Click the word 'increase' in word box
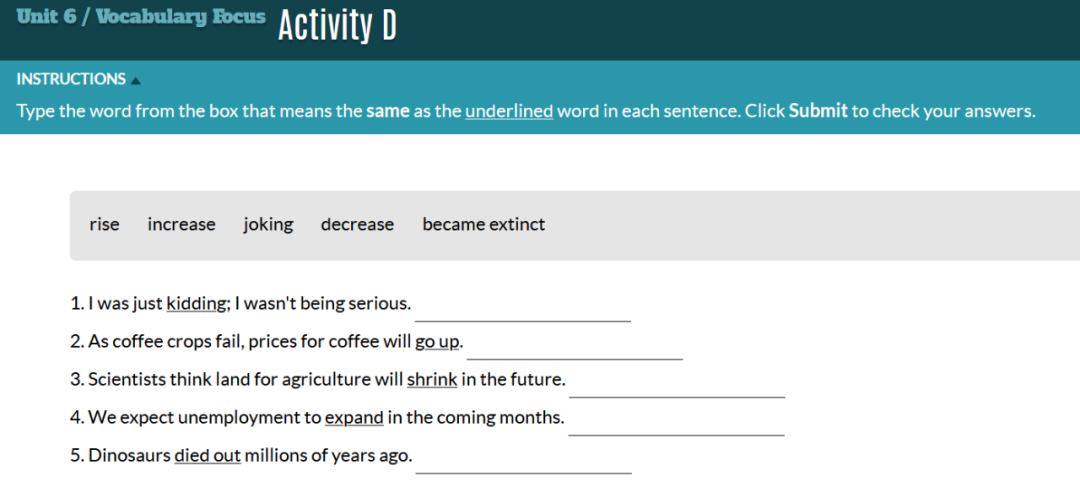Image resolution: width=1080 pixels, height=498 pixels. click(x=181, y=225)
